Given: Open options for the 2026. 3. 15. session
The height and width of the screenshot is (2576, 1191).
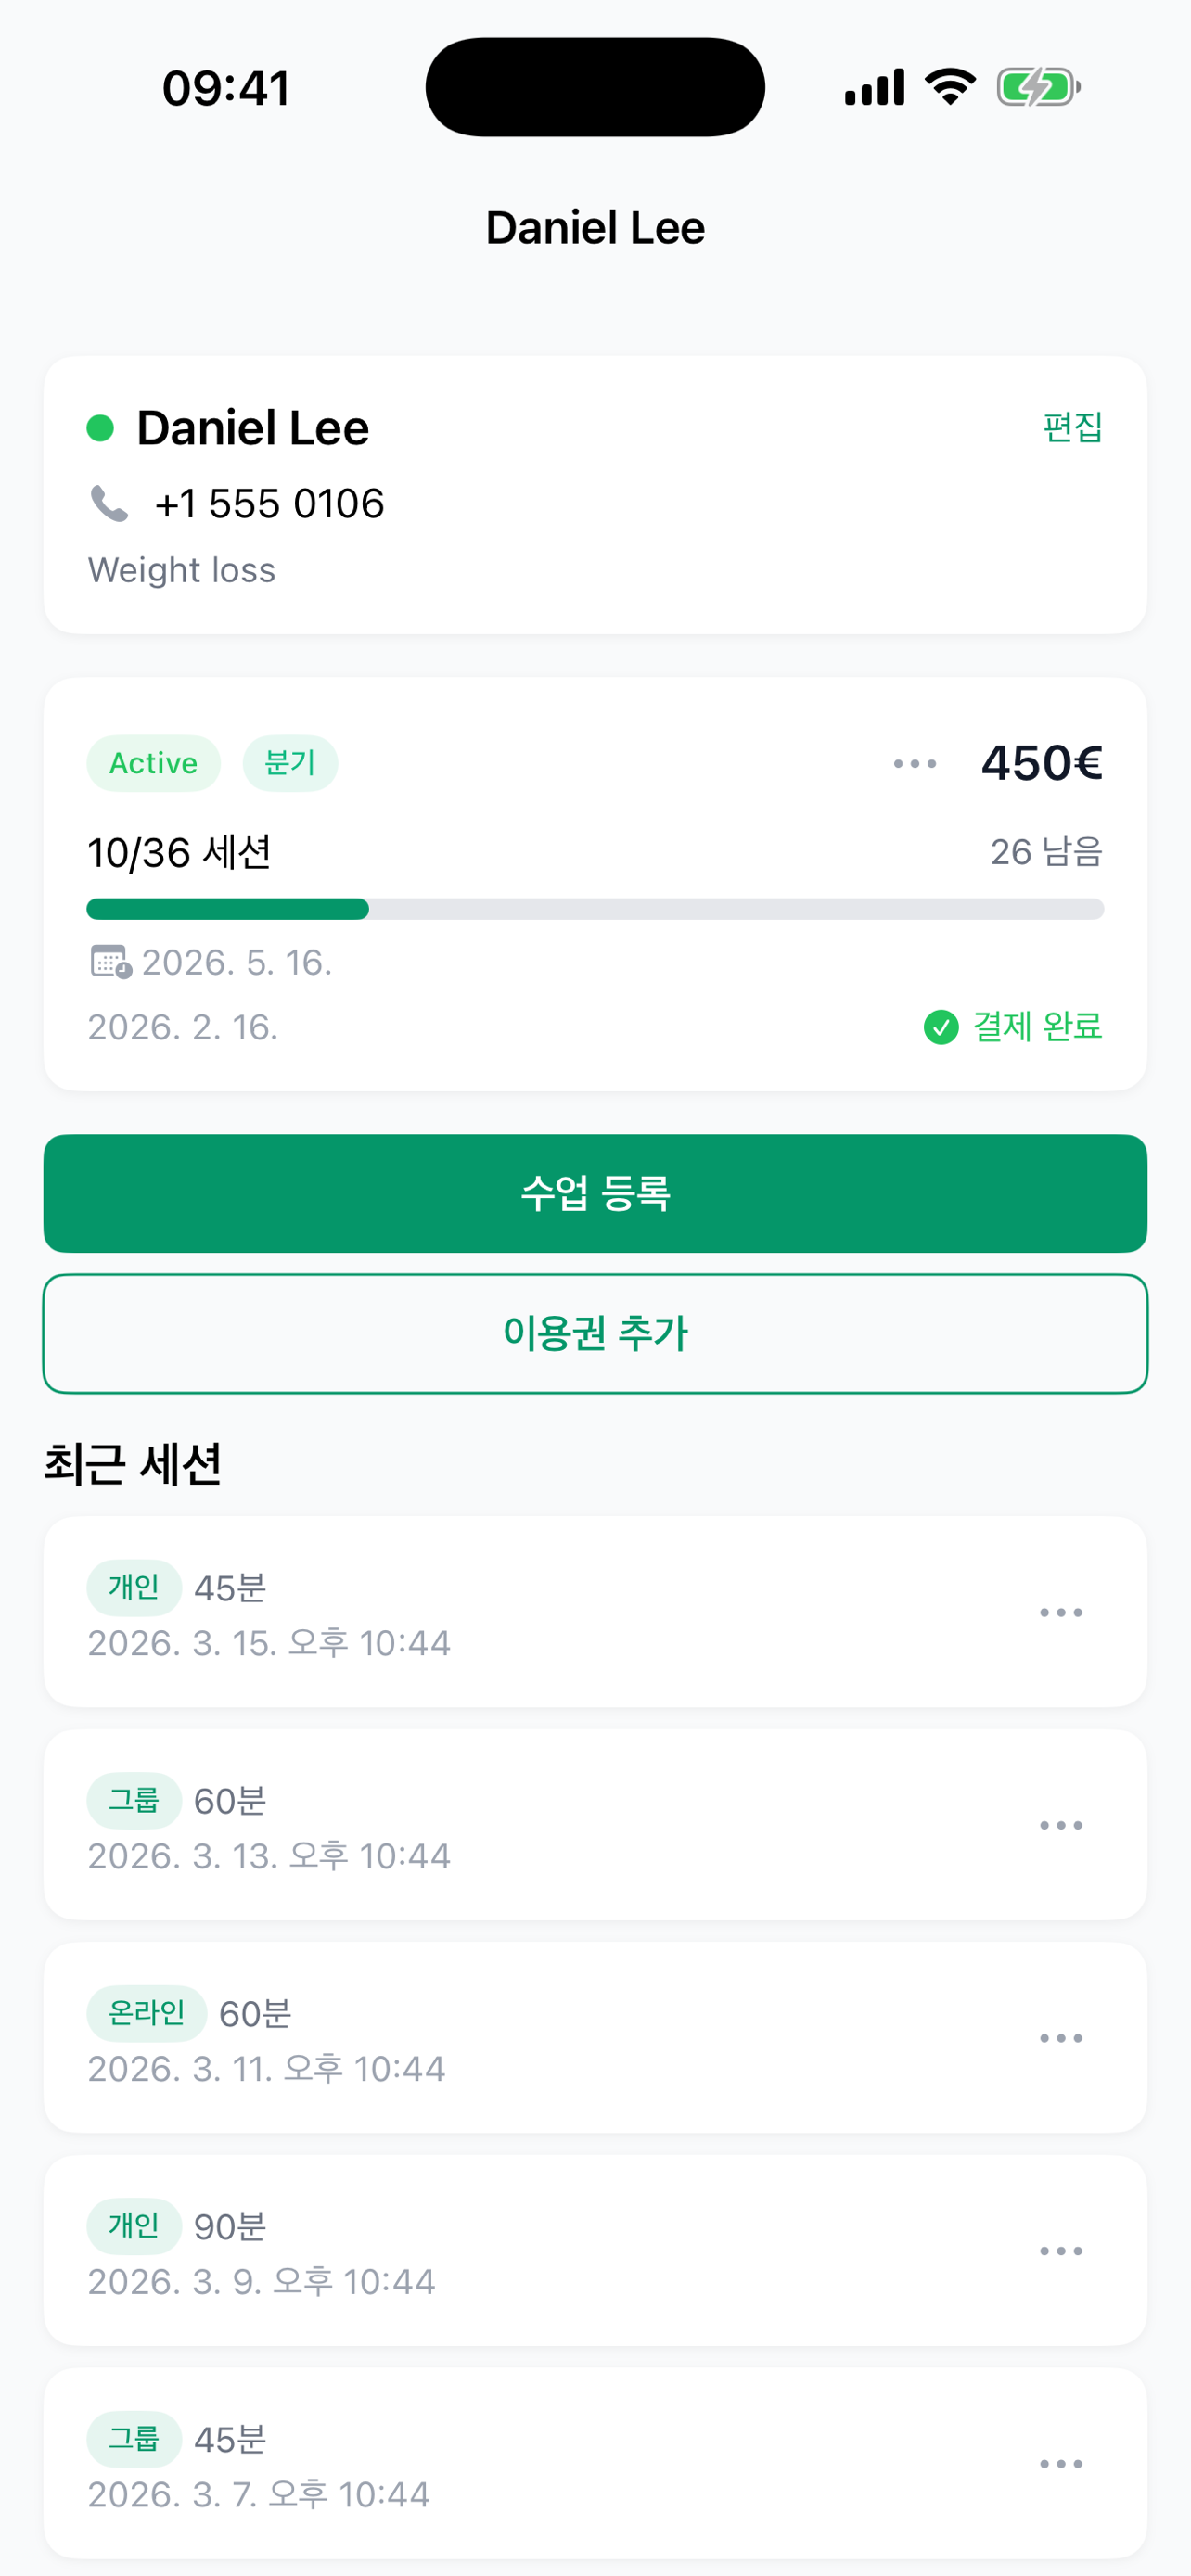Looking at the screenshot, I should pyautogui.click(x=1060, y=1613).
